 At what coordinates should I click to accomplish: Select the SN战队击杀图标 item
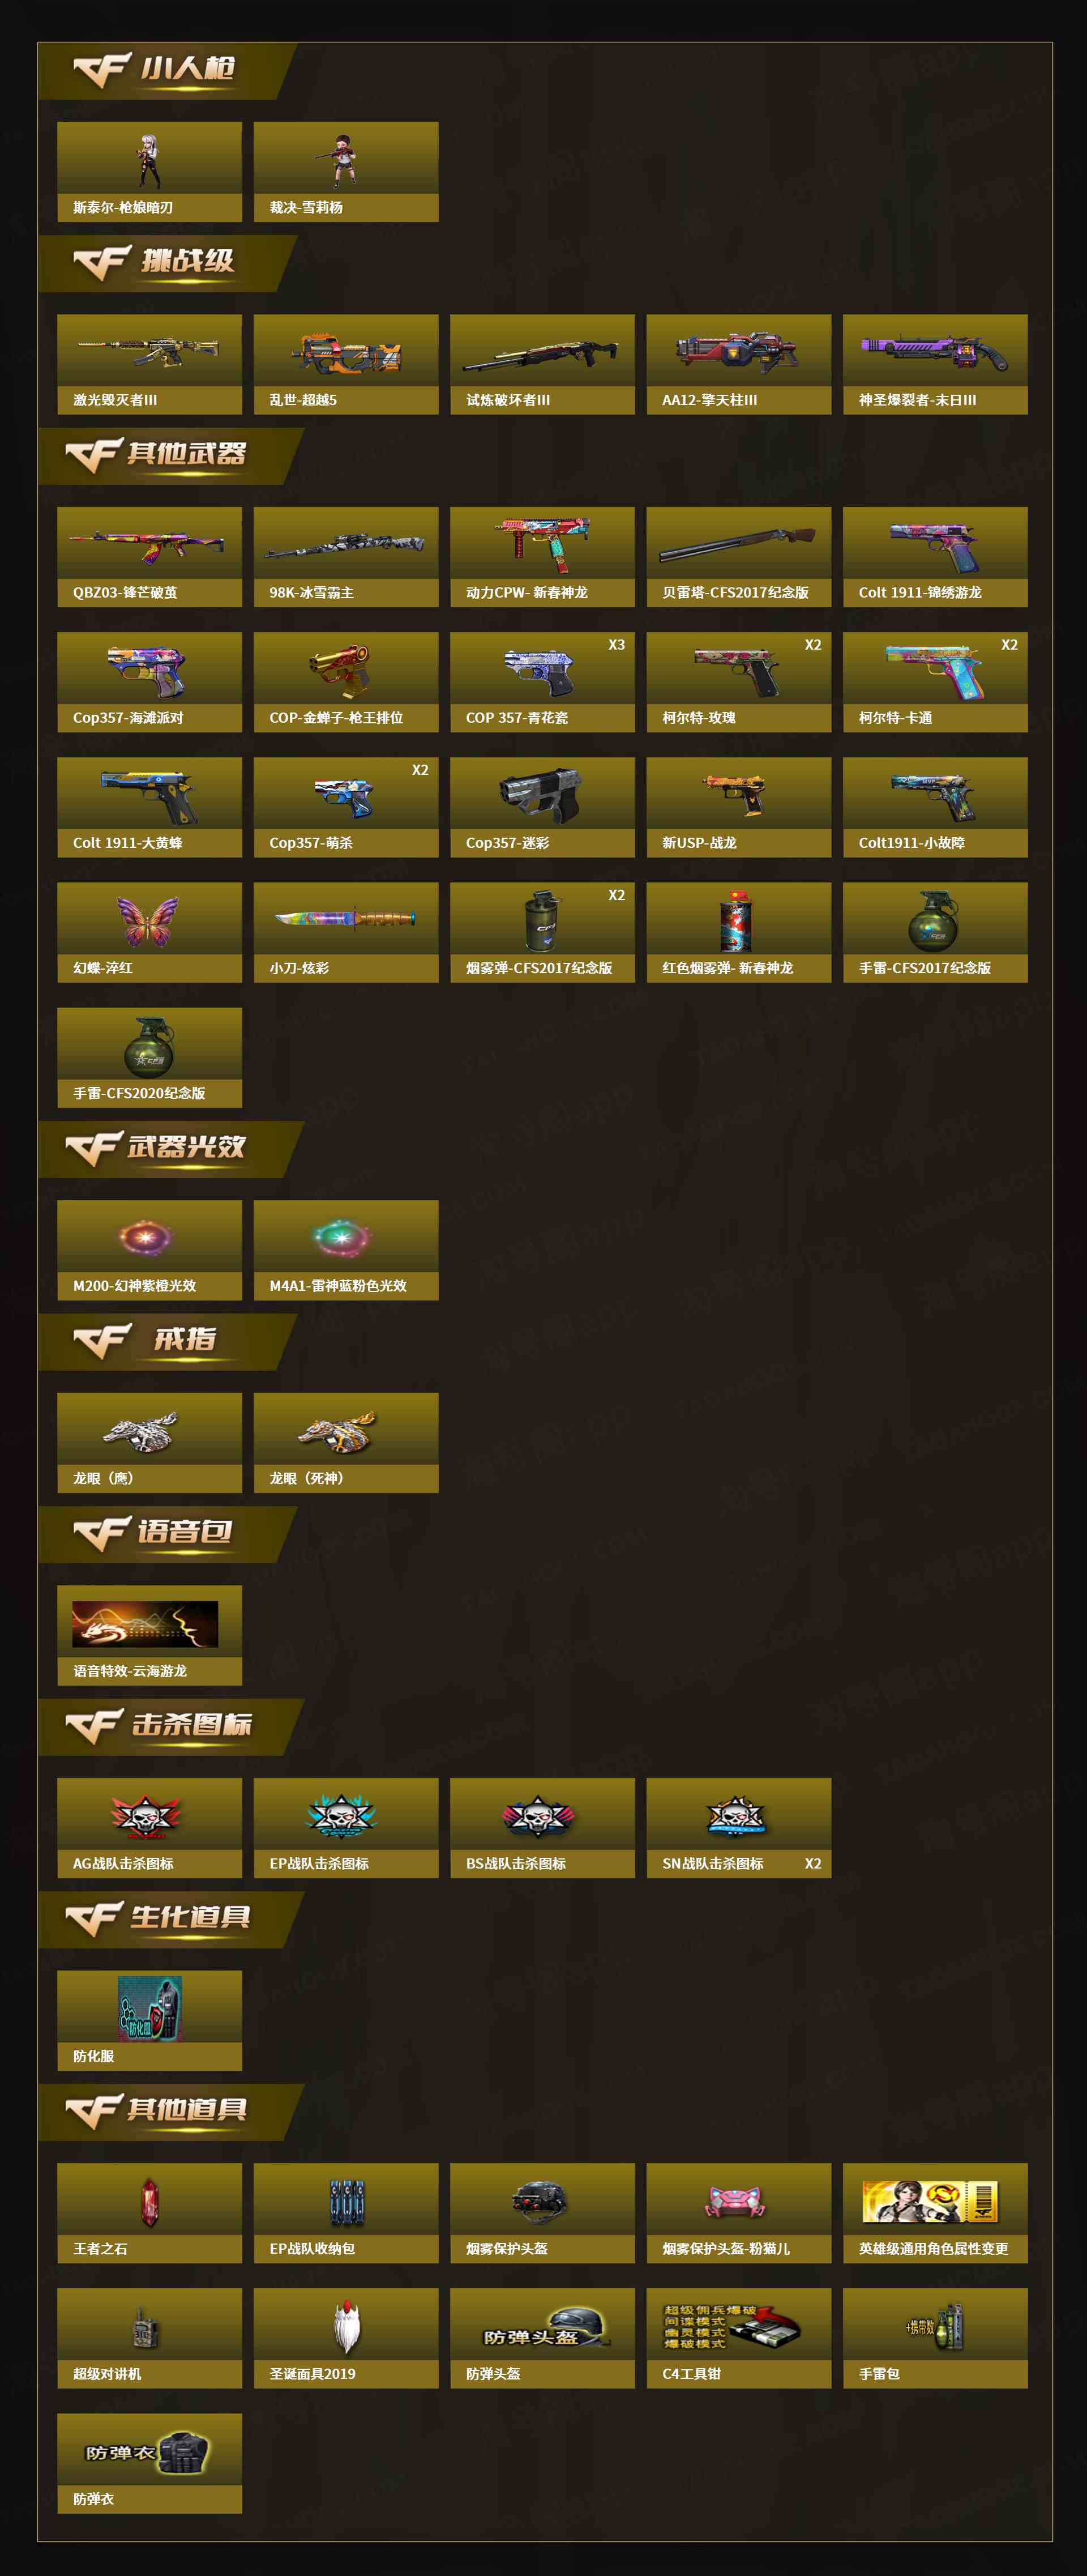coord(739,1827)
